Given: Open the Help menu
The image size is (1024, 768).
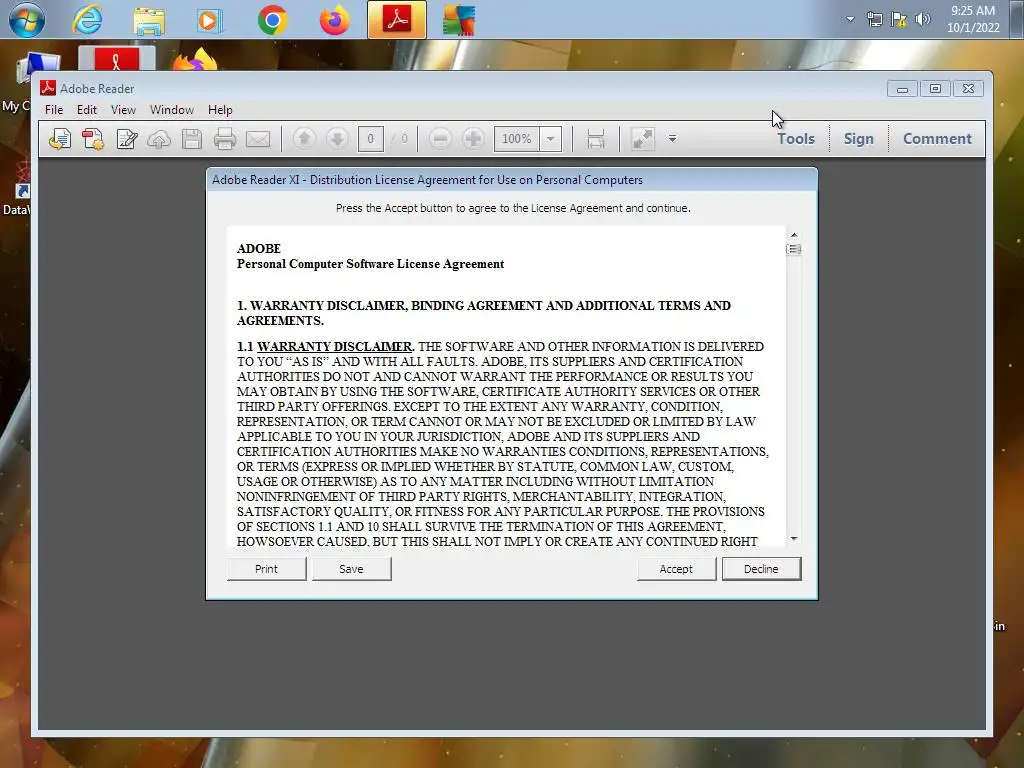Looking at the screenshot, I should 220,110.
